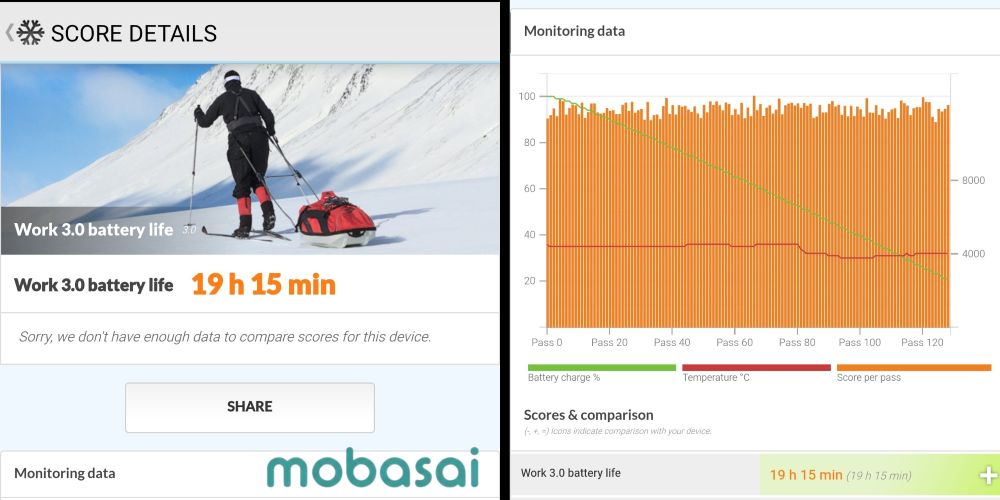1000x500 pixels.
Task: Open the left Monitoring data section
Action: [x=65, y=473]
